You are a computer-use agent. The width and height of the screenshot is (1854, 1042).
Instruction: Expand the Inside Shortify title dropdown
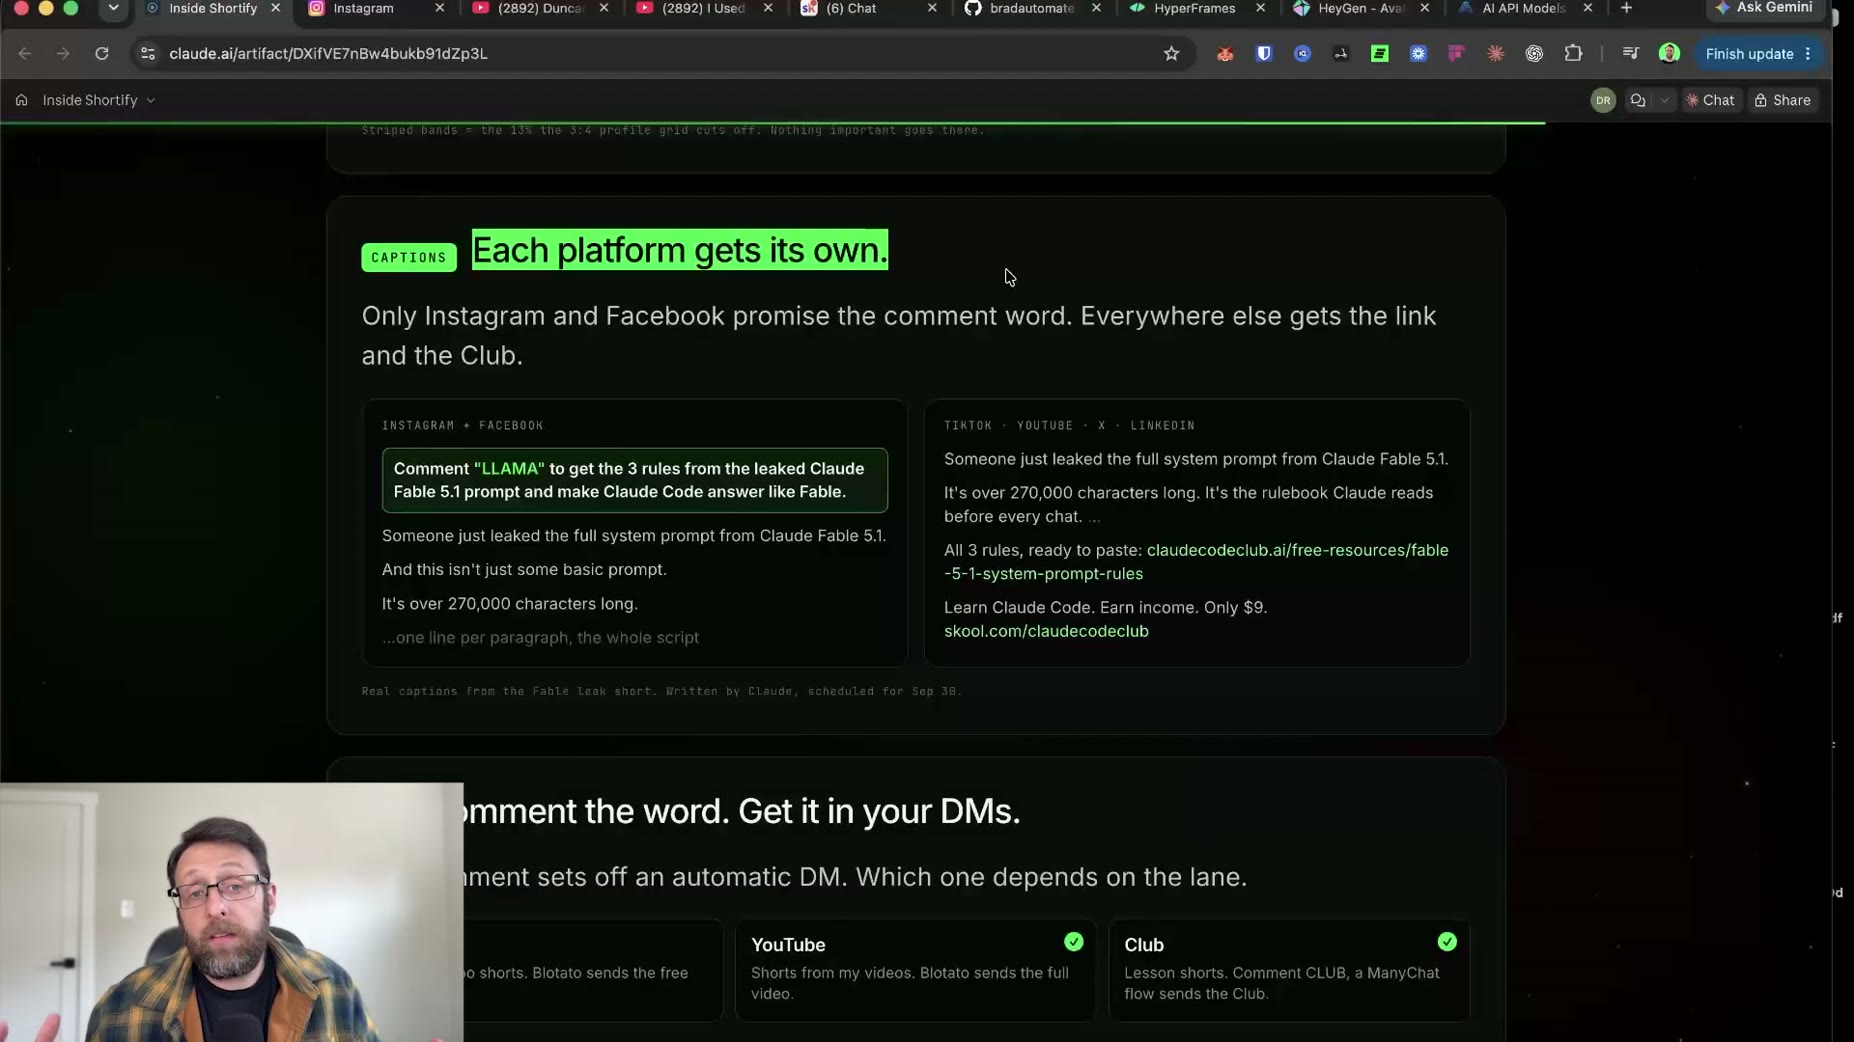click(x=151, y=100)
